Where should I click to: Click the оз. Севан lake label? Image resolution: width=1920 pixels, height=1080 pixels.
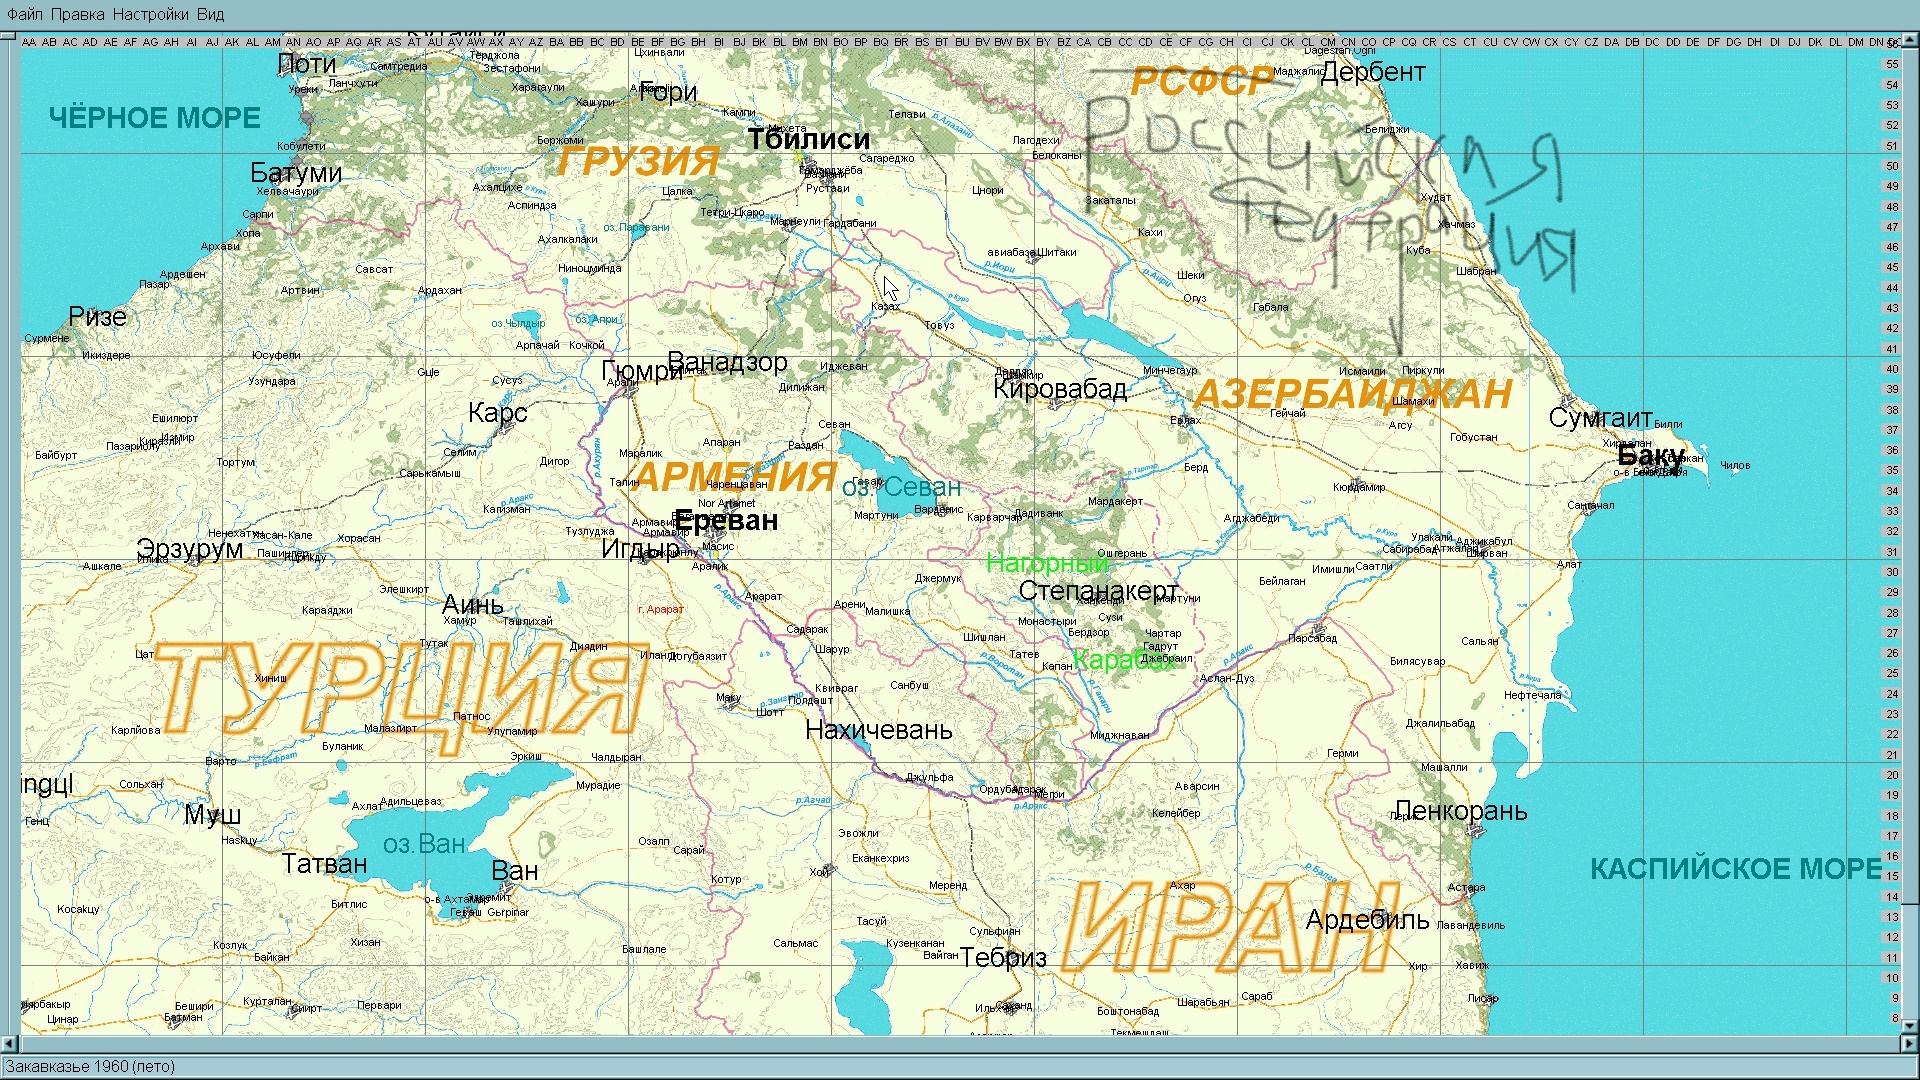tap(901, 488)
